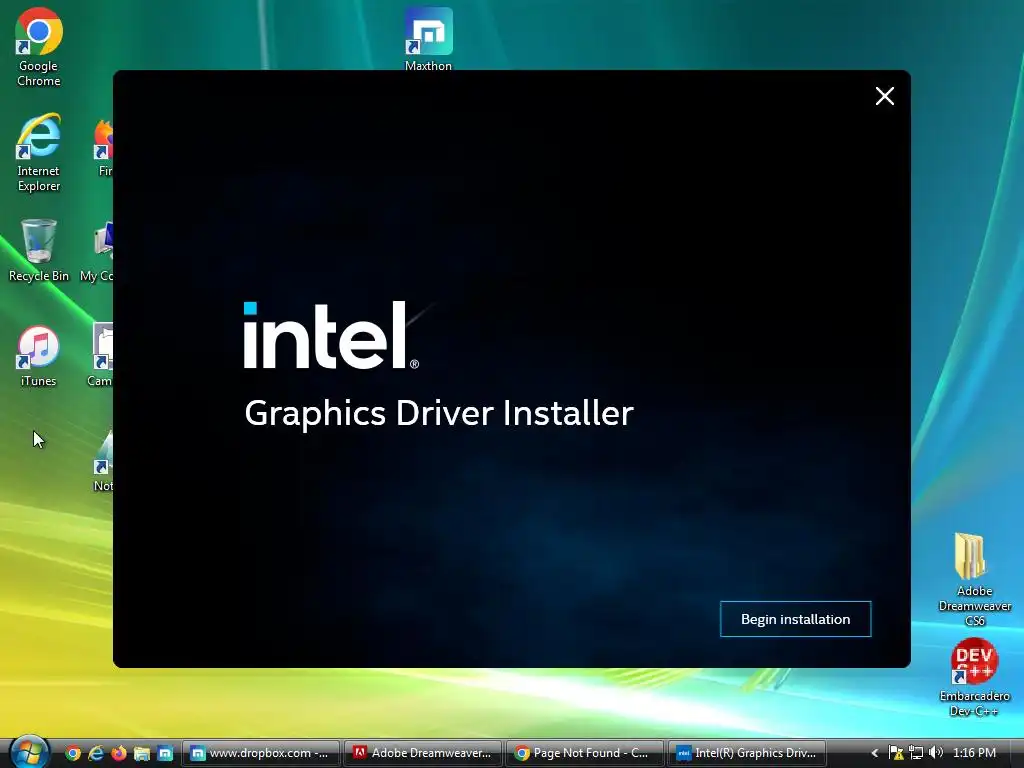Close the Intel Graphics Driver Installer
1024x768 pixels.
pyautogui.click(x=885, y=96)
